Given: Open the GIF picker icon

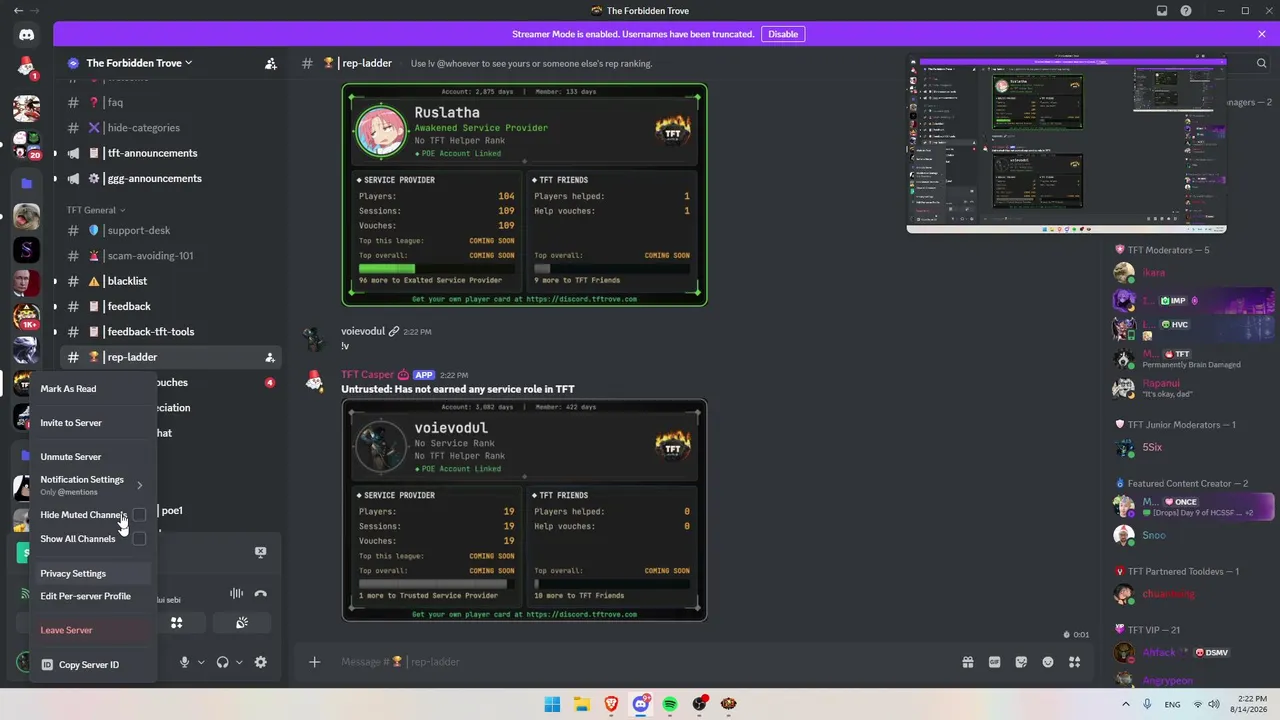Looking at the screenshot, I should 995,662.
